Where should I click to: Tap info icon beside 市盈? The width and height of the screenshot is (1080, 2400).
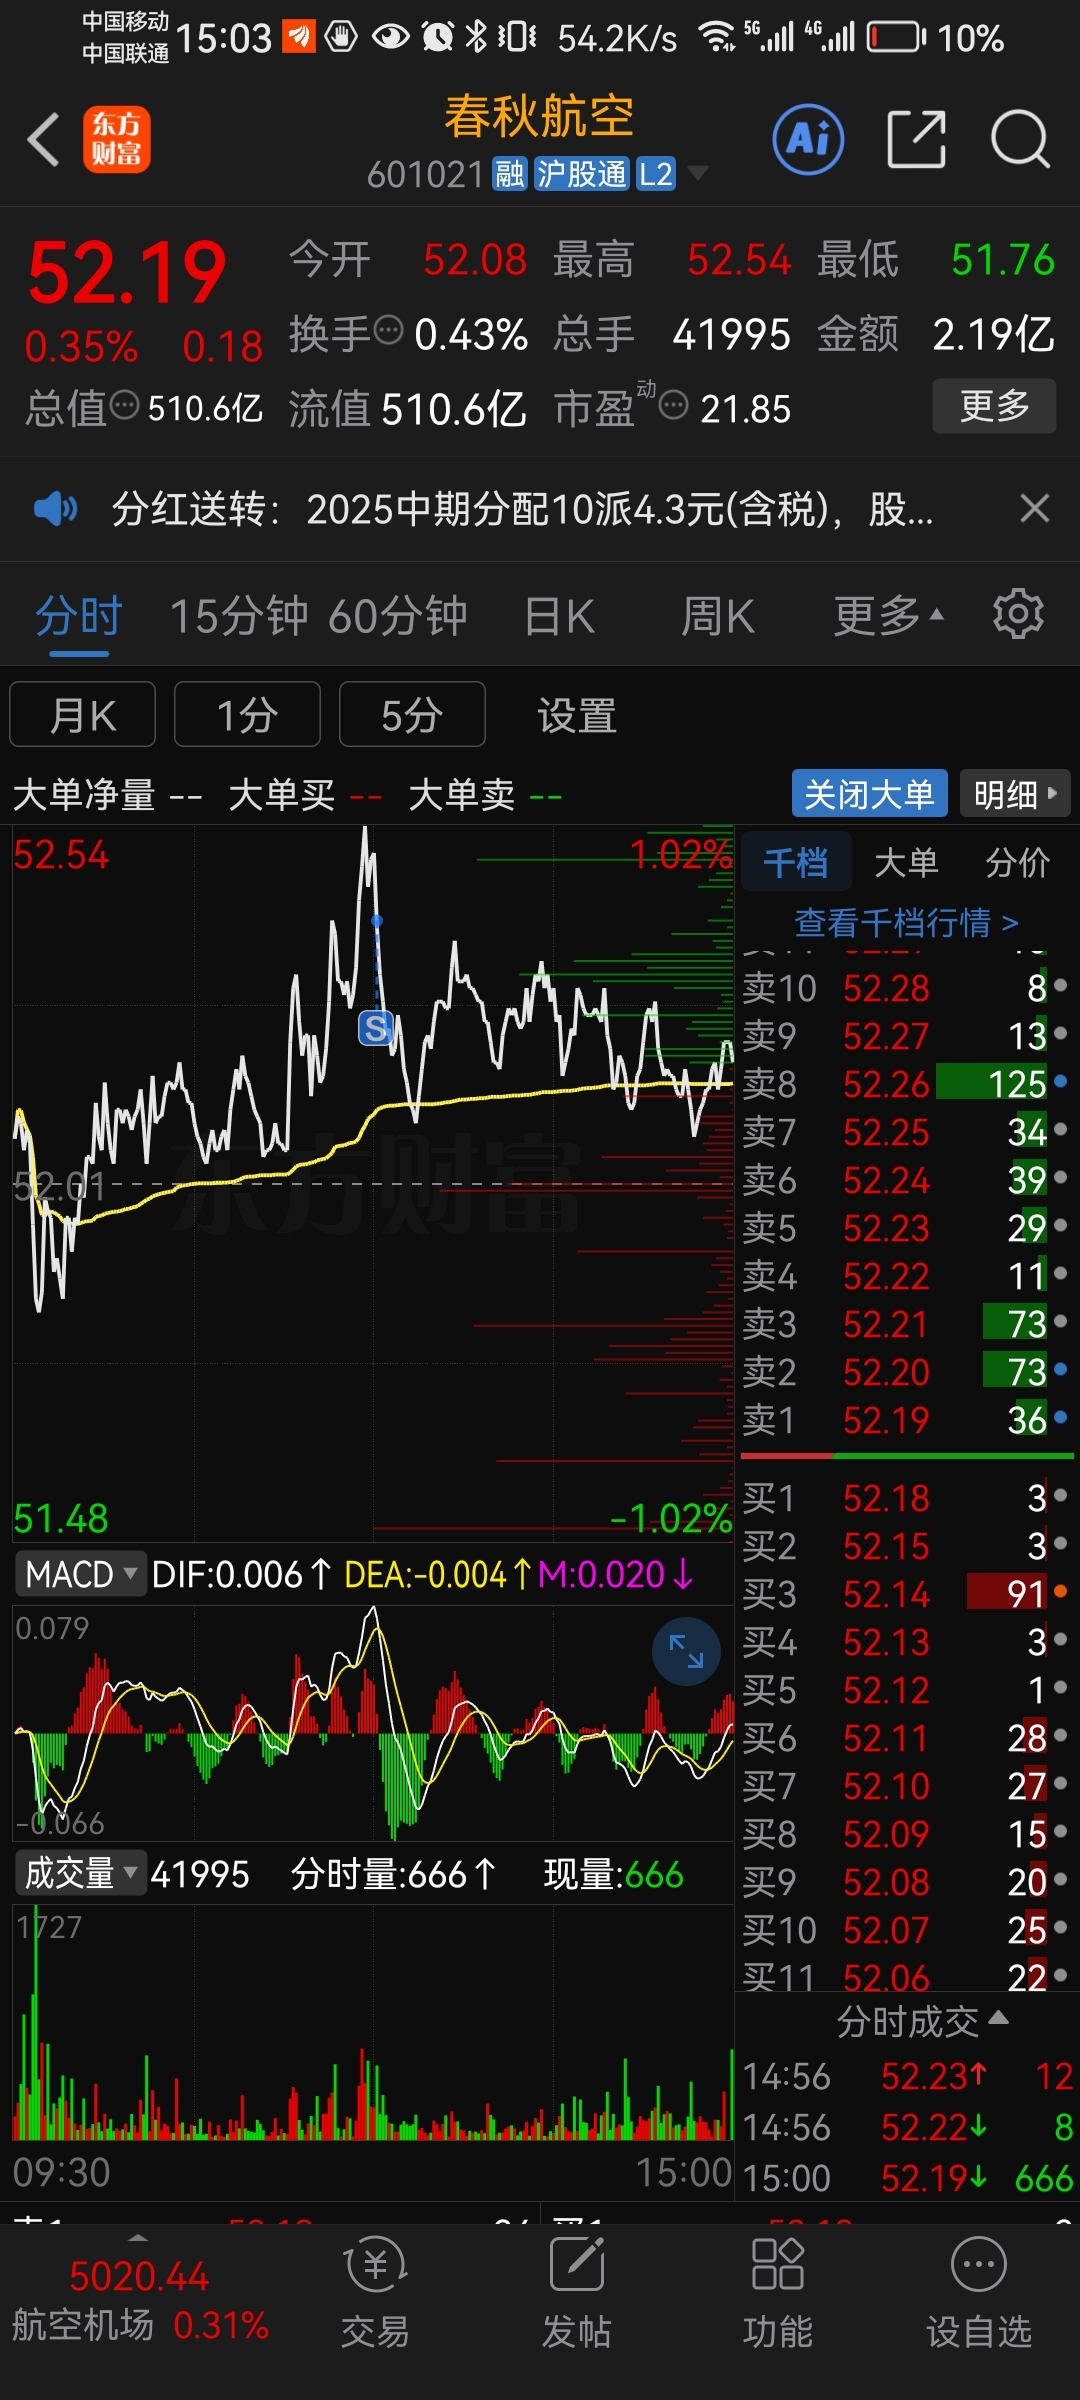pos(674,405)
